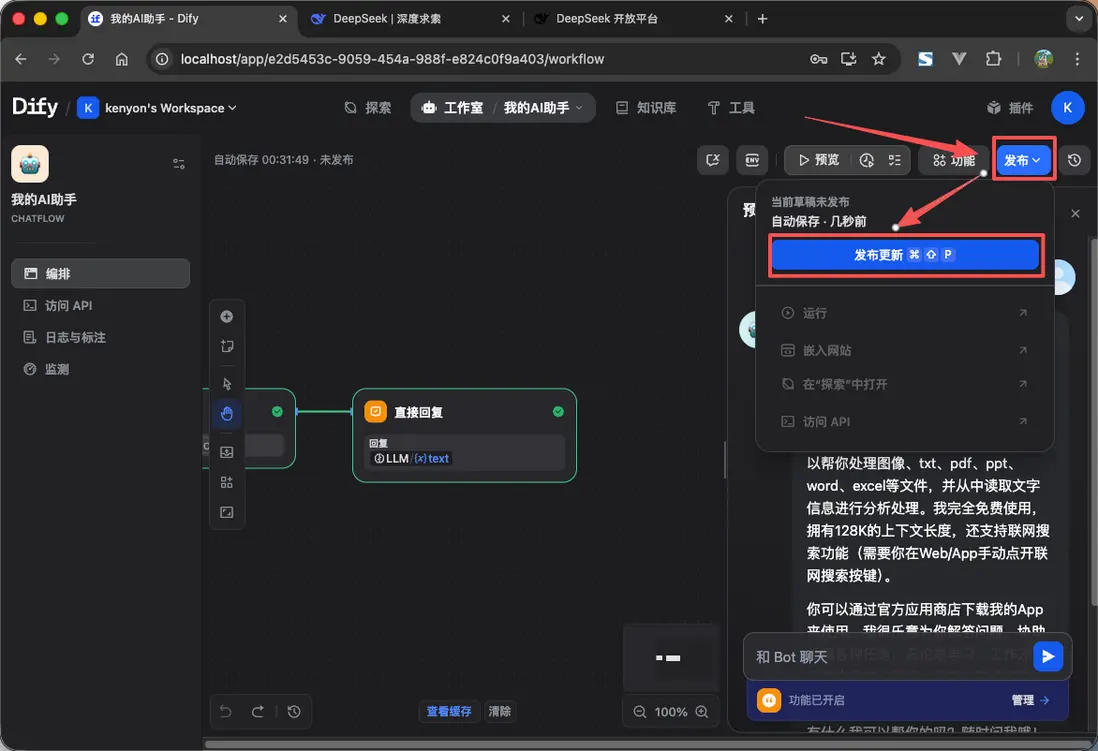This screenshot has width=1098, height=751.
Task: Switch to the pointer selection tool
Action: click(x=227, y=383)
